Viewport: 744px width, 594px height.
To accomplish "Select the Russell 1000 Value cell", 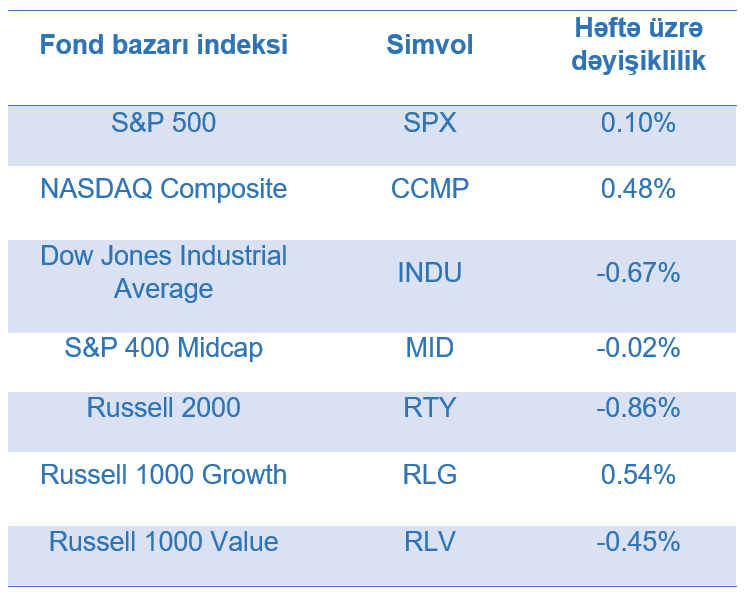I will tap(163, 542).
